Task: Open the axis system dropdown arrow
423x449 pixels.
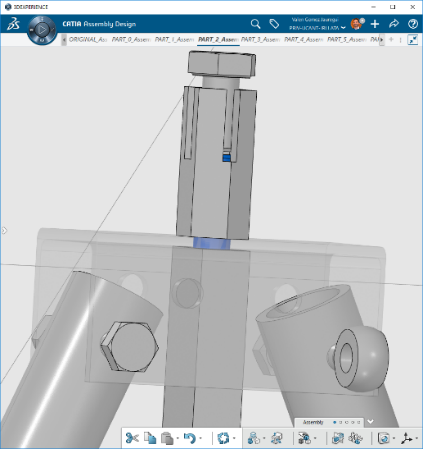Action: point(417,438)
